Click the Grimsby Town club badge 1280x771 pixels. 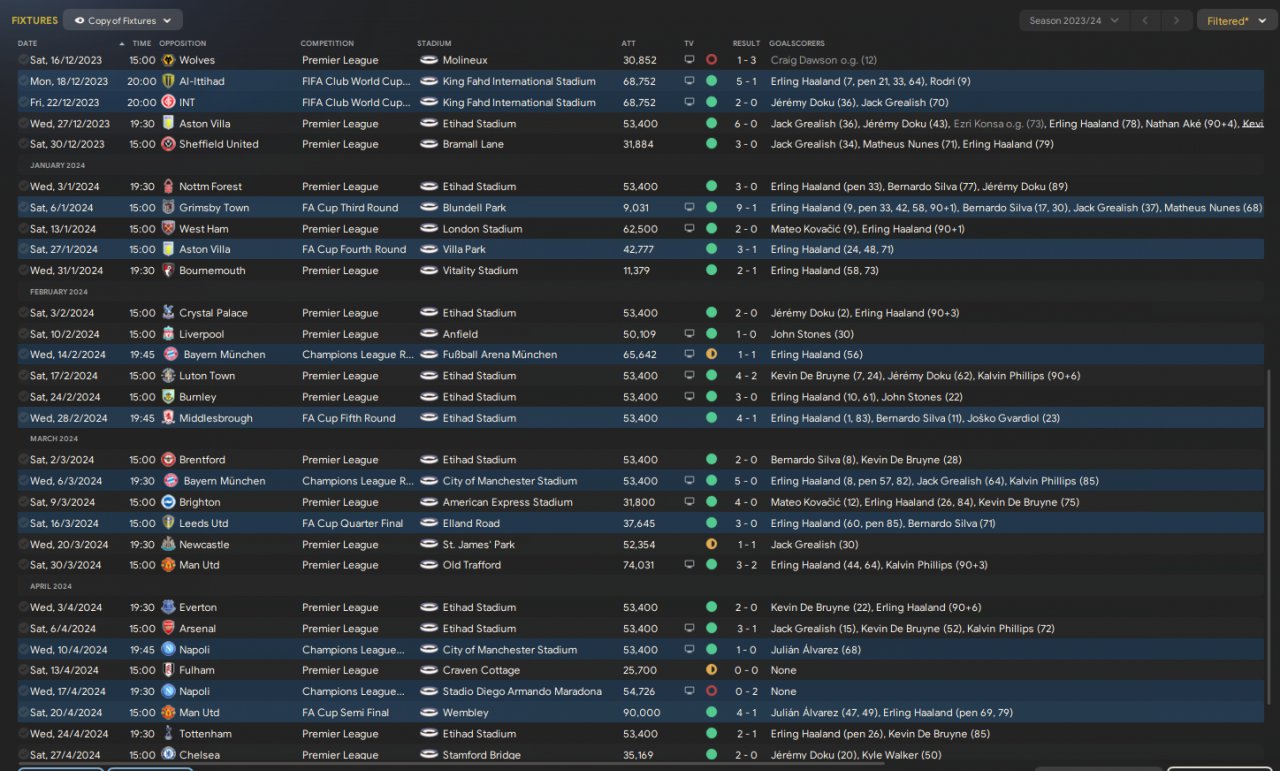168,208
